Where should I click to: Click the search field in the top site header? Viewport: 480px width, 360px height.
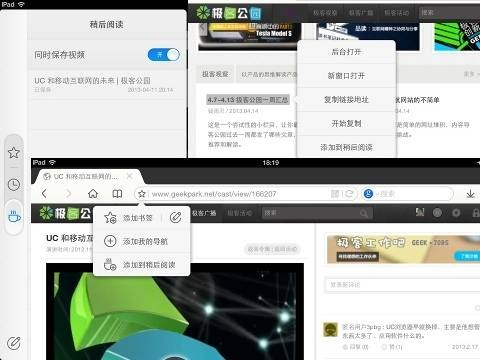point(448,13)
